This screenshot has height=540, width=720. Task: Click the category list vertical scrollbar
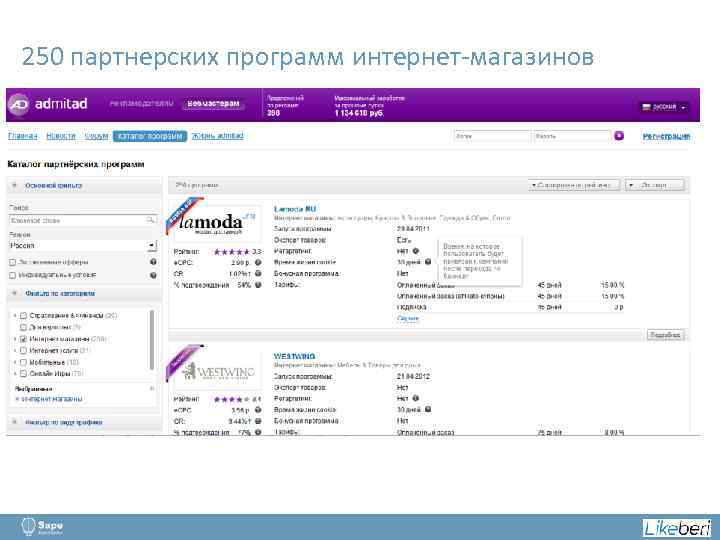coord(152,340)
